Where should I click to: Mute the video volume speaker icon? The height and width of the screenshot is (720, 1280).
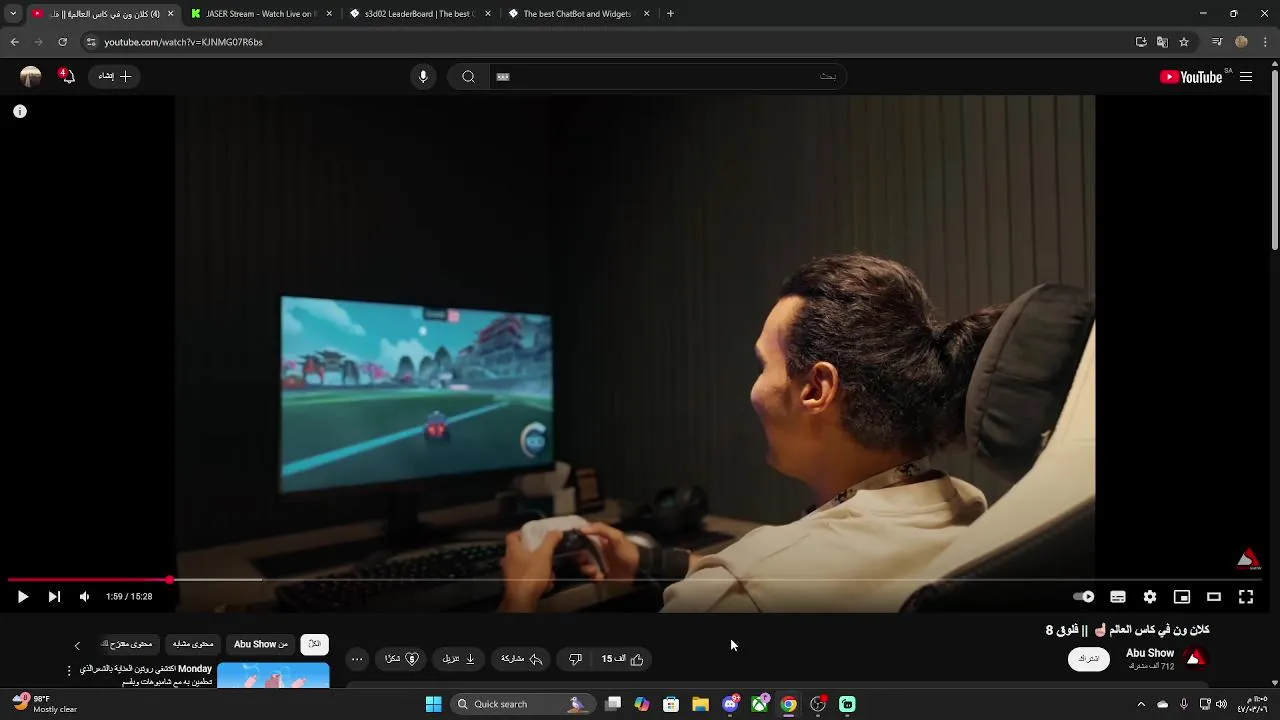(84, 597)
